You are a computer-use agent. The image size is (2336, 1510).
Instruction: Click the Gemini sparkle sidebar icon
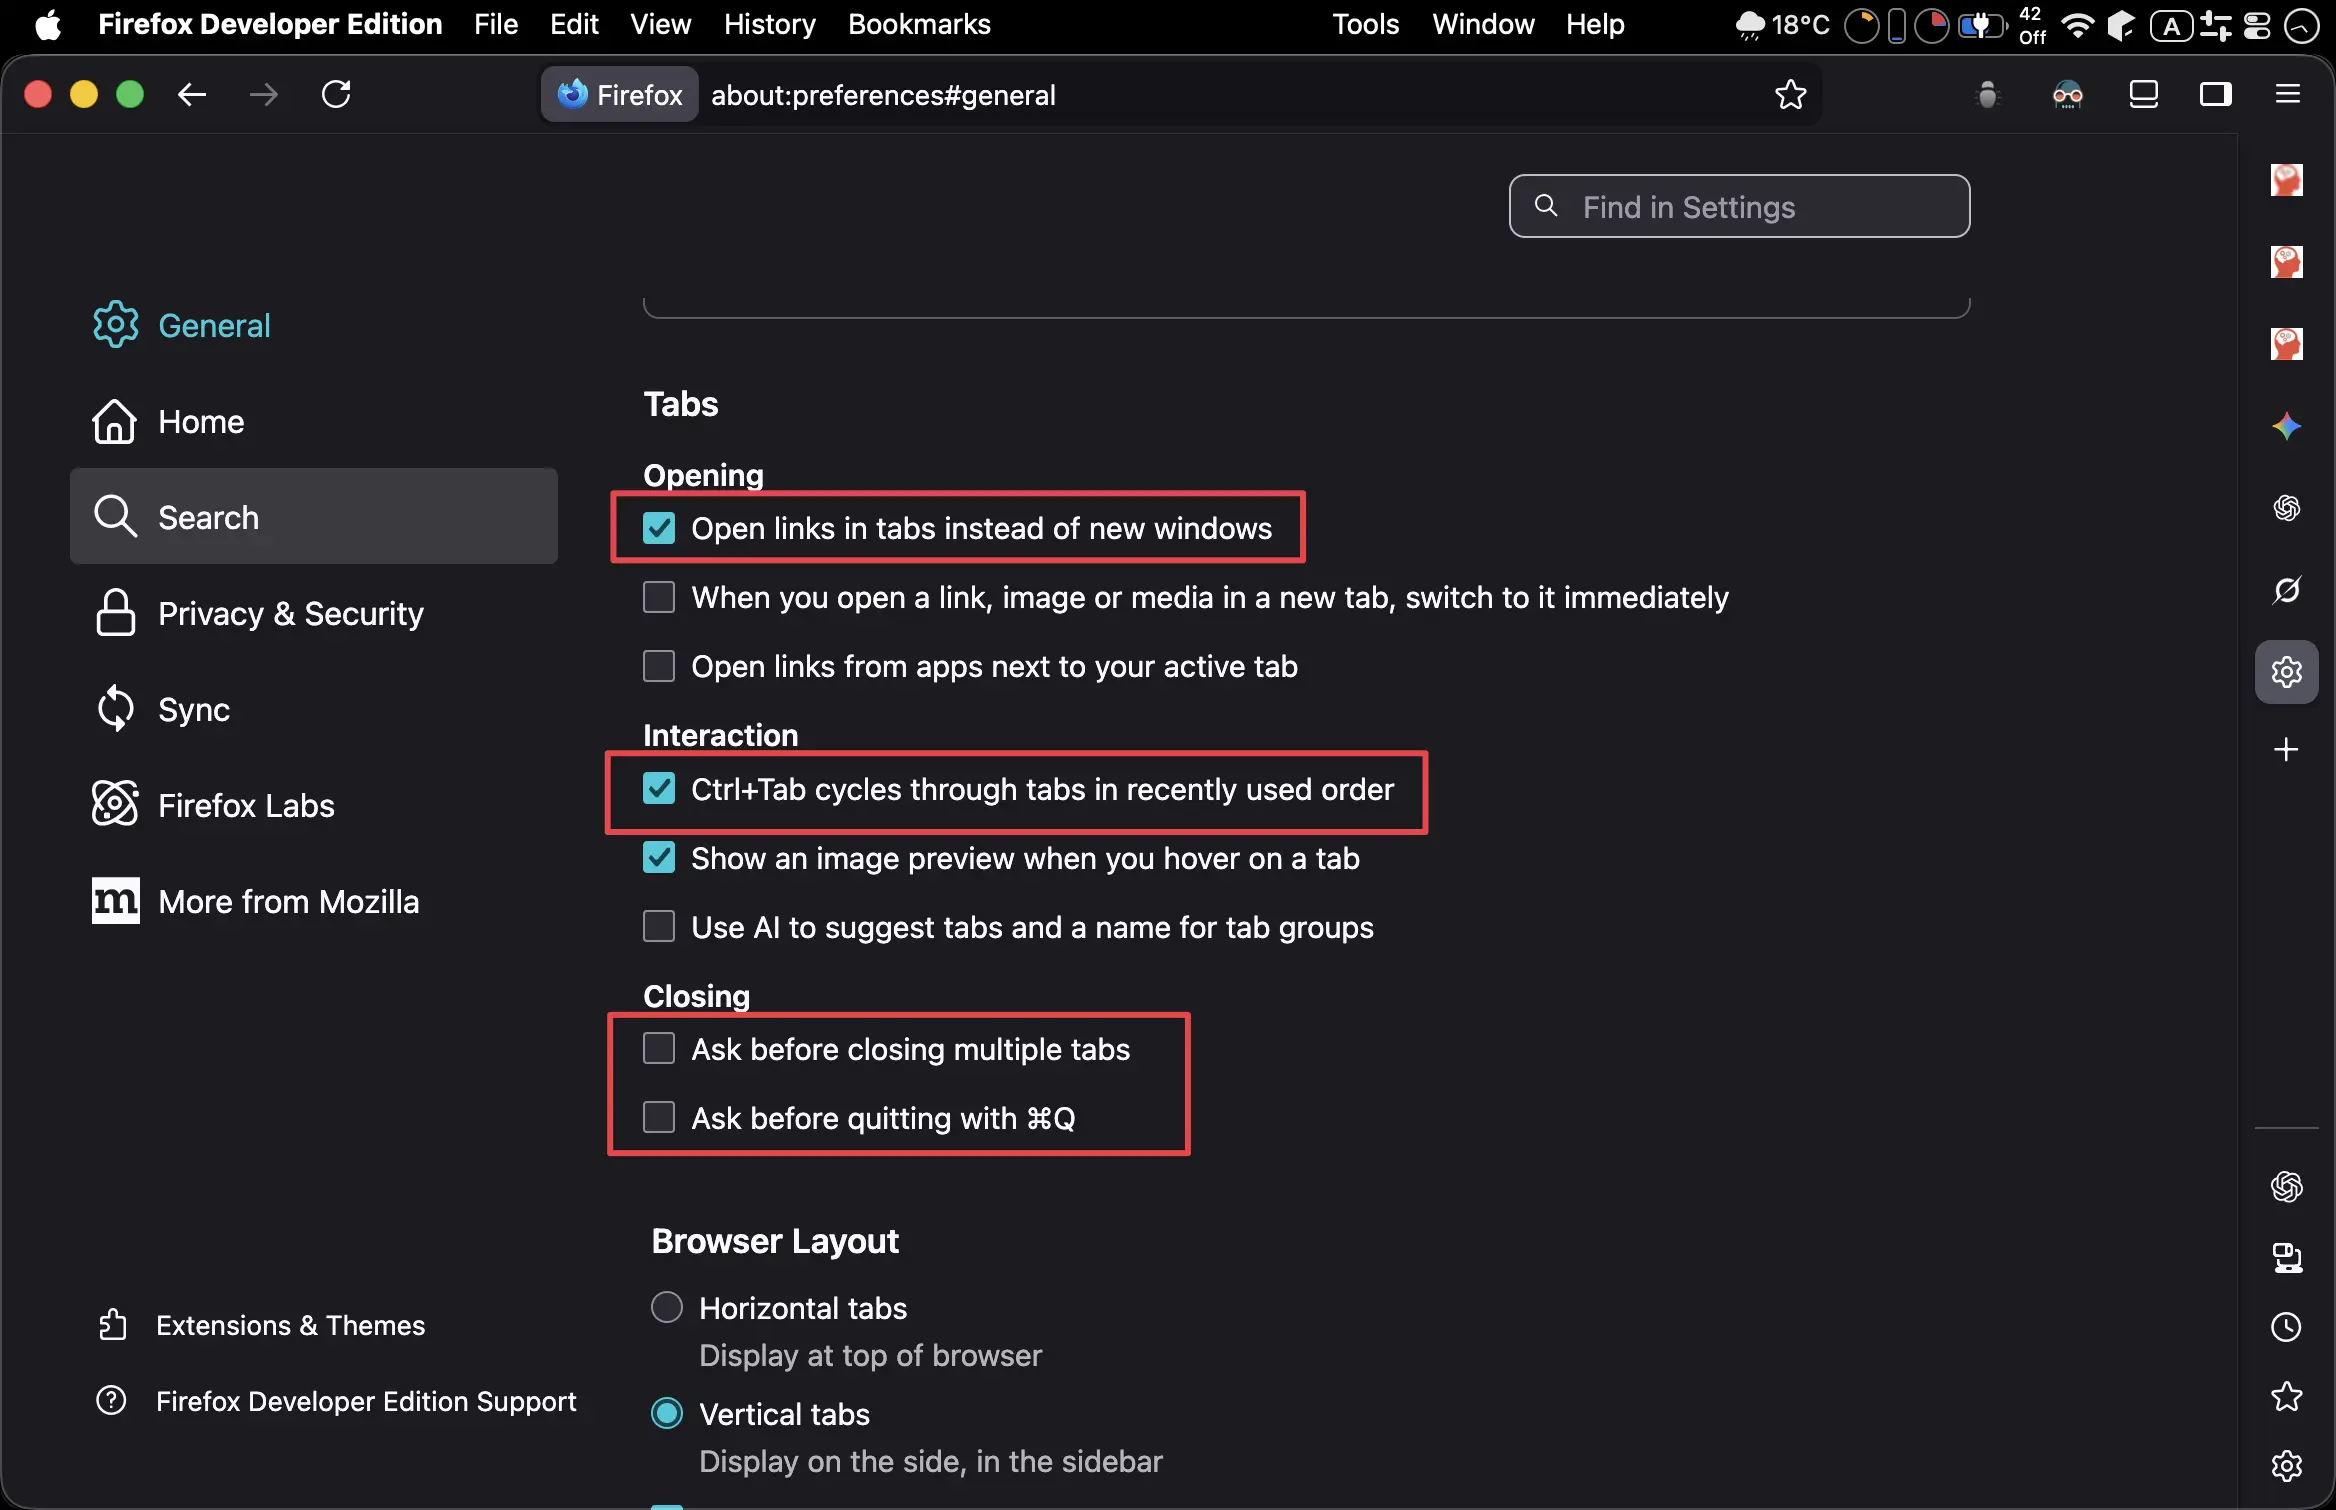pos(2286,426)
